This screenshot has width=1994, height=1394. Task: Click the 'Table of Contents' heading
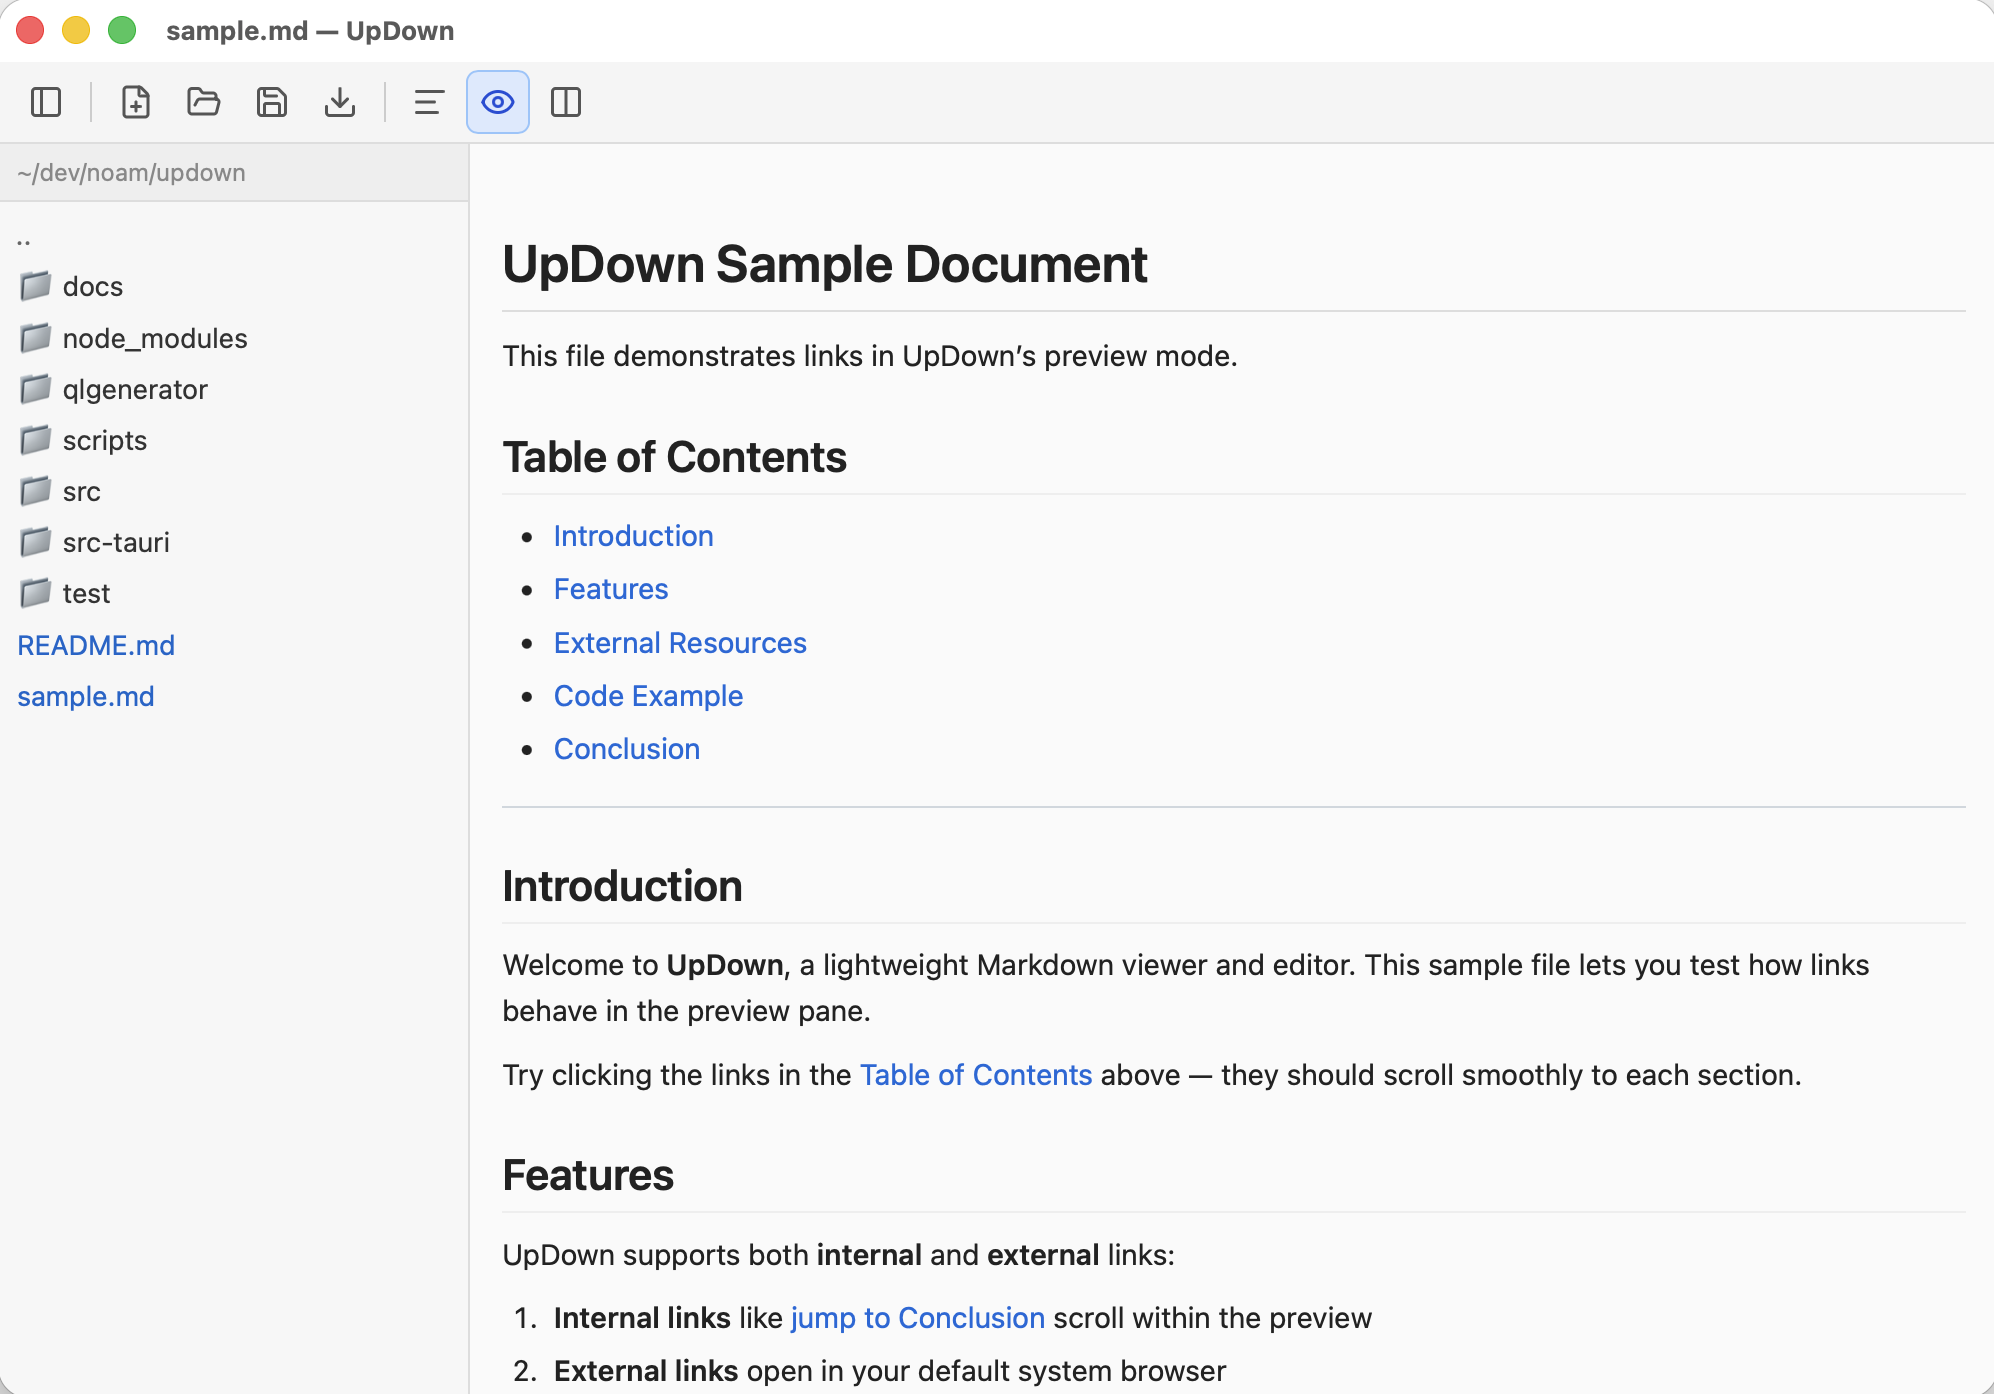pos(675,458)
